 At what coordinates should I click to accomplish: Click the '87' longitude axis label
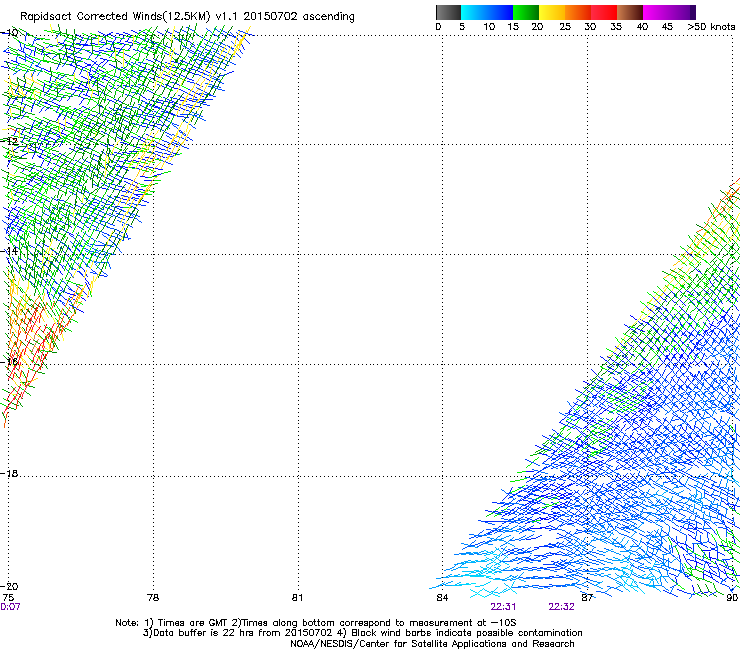pos(587,597)
